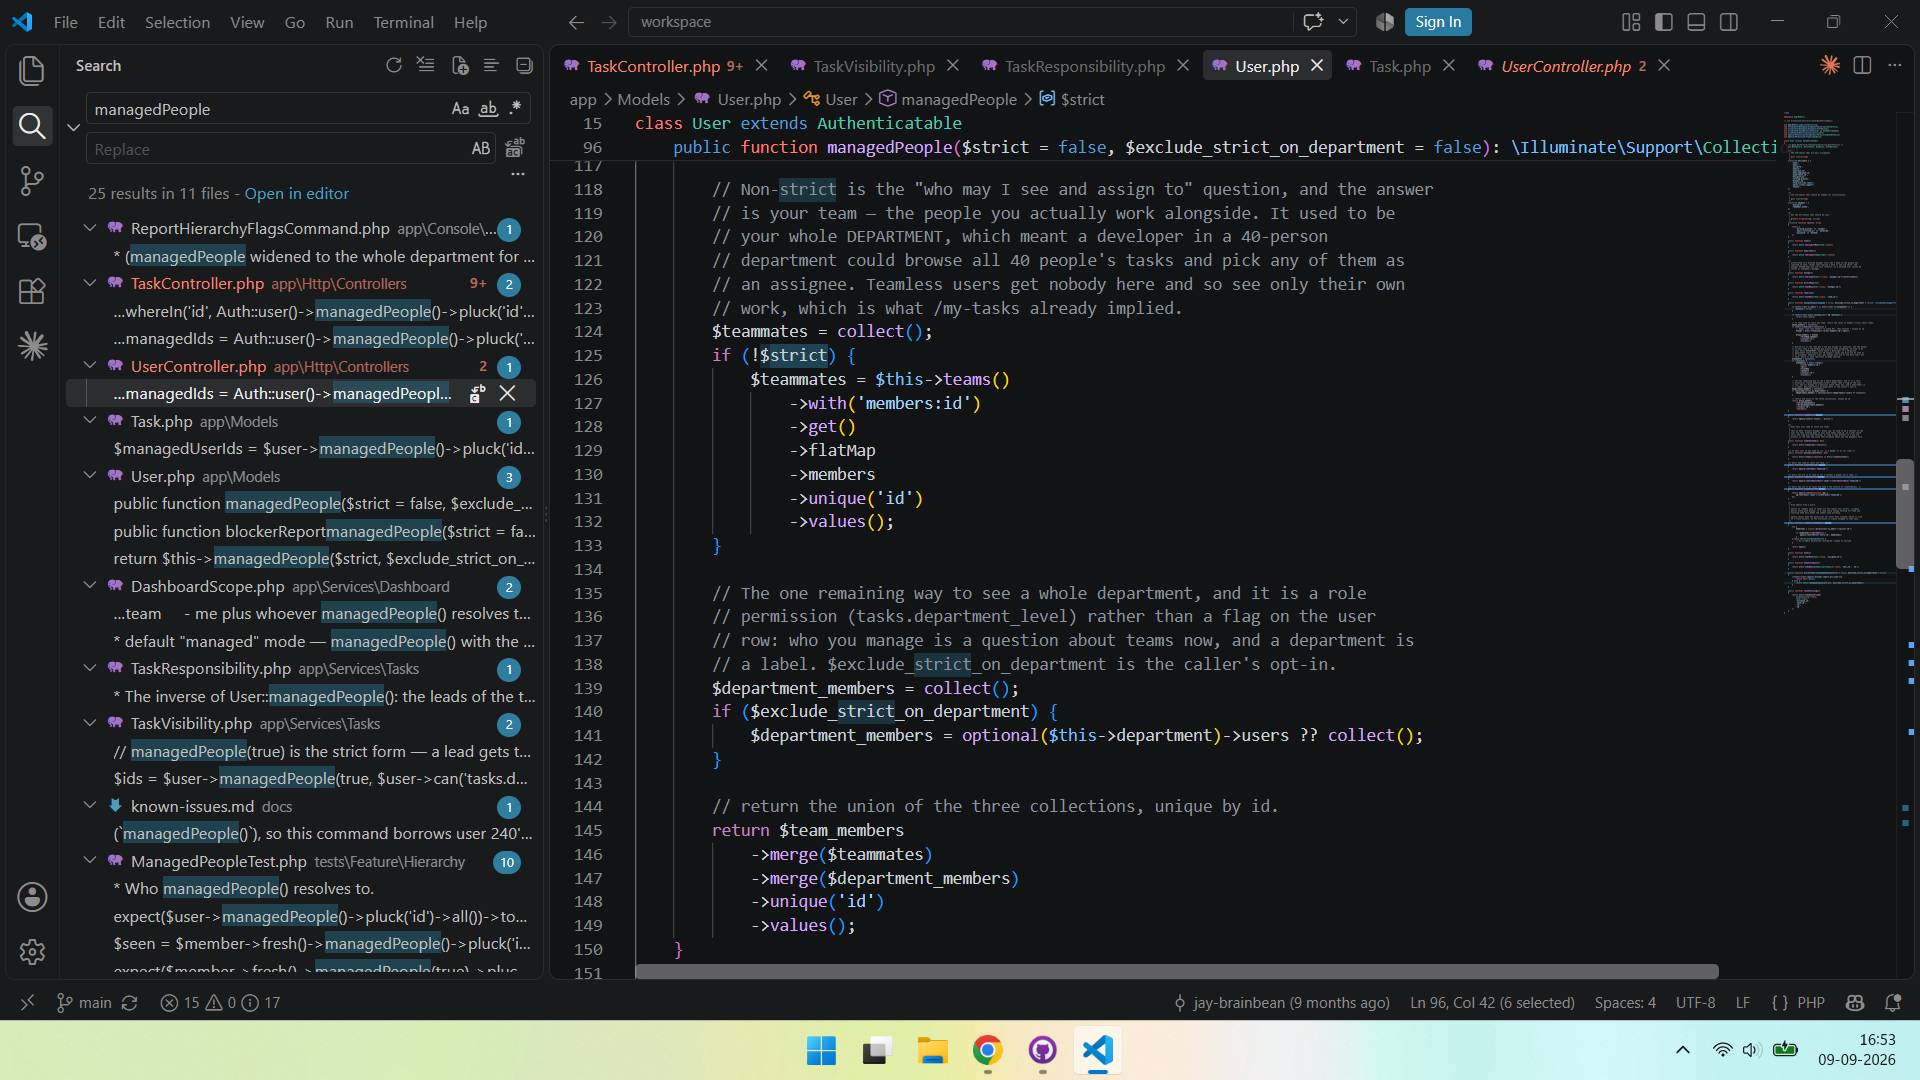The height and width of the screenshot is (1080, 1920).
Task: Collapse ManagedPeopleTest.php results group
Action: [x=90, y=861]
